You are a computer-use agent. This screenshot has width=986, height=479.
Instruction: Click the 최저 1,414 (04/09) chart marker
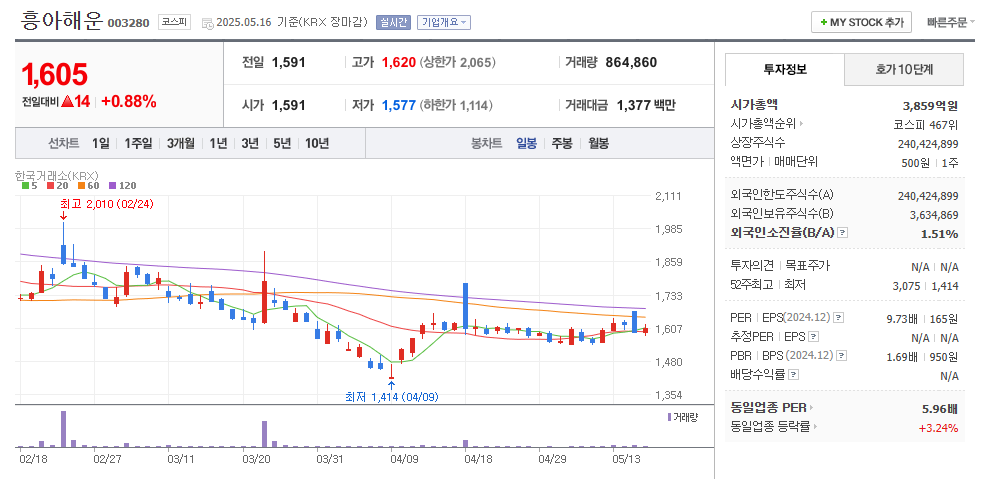click(x=392, y=397)
